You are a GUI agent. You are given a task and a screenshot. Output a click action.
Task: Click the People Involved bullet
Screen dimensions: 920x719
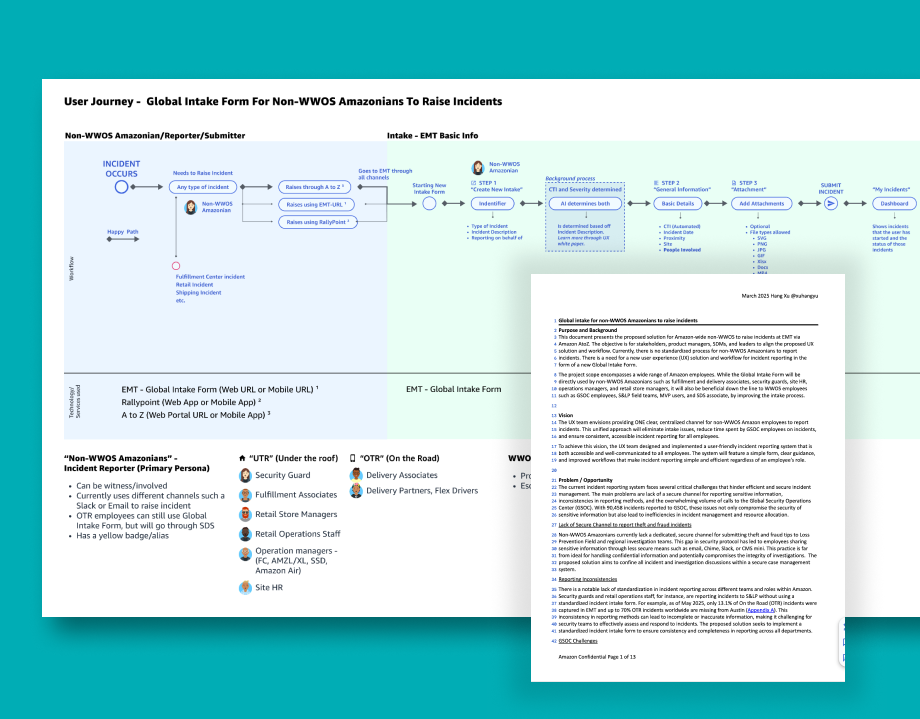[x=682, y=250]
